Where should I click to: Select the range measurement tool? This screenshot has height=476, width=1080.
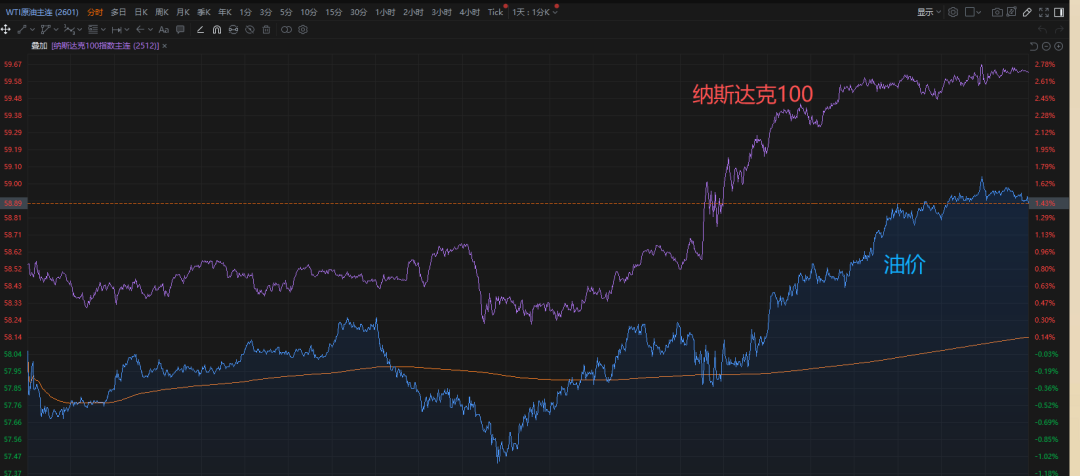[x=117, y=30]
